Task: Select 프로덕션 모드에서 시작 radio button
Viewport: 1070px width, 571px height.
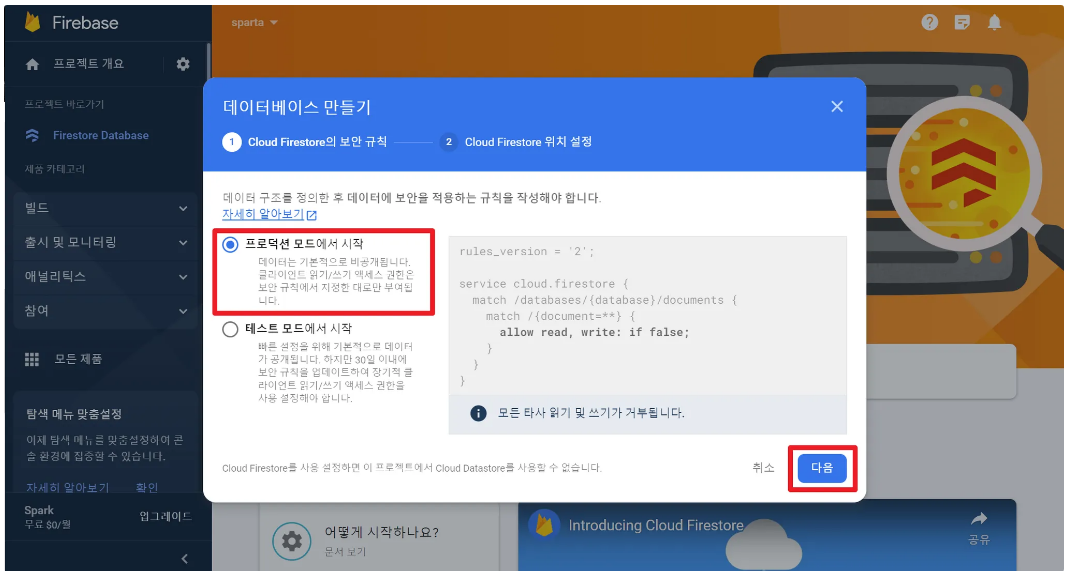Action: (x=230, y=244)
